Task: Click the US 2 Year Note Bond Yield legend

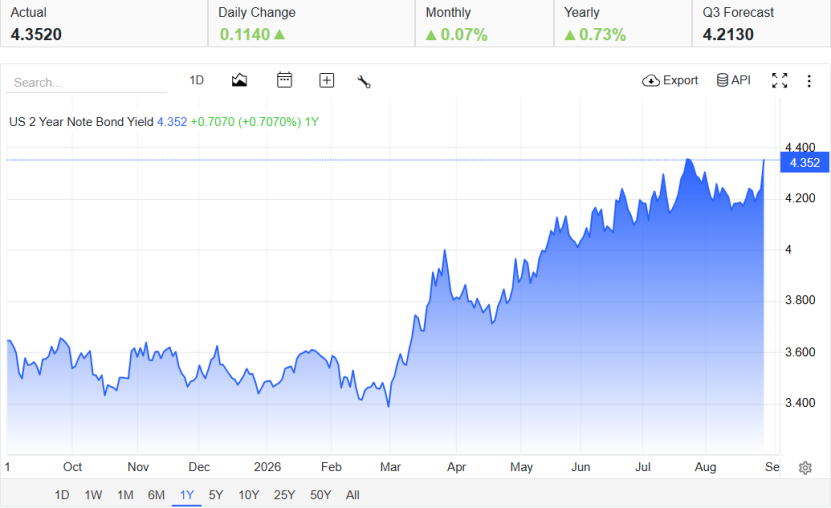Action: tap(81, 122)
